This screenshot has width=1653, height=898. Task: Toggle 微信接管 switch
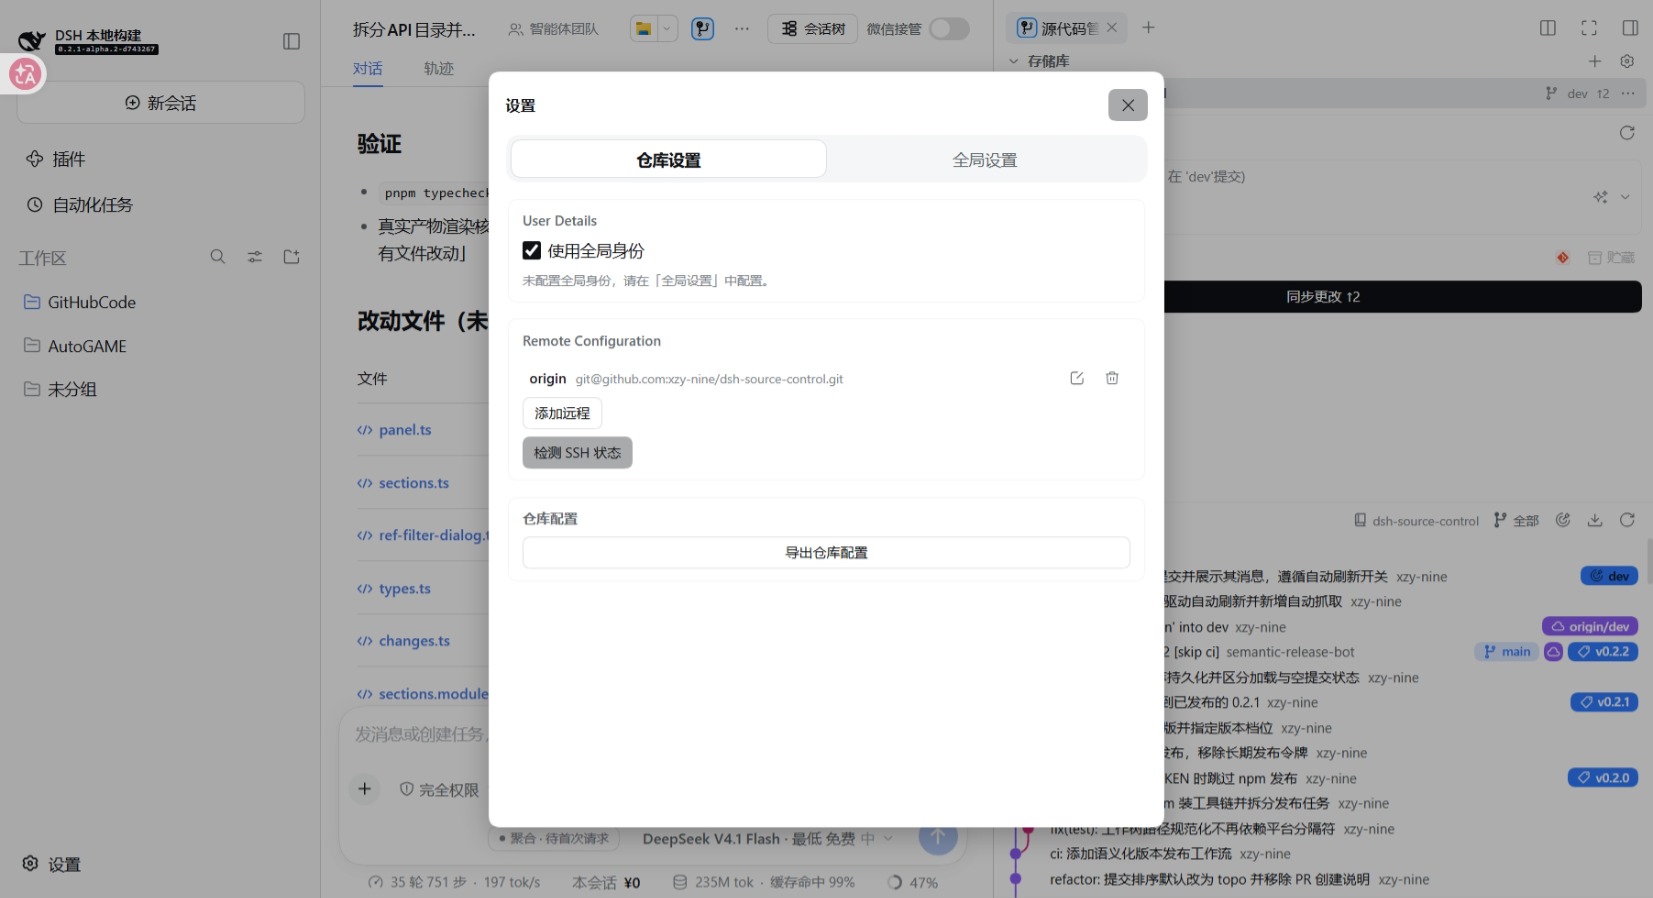point(949,29)
